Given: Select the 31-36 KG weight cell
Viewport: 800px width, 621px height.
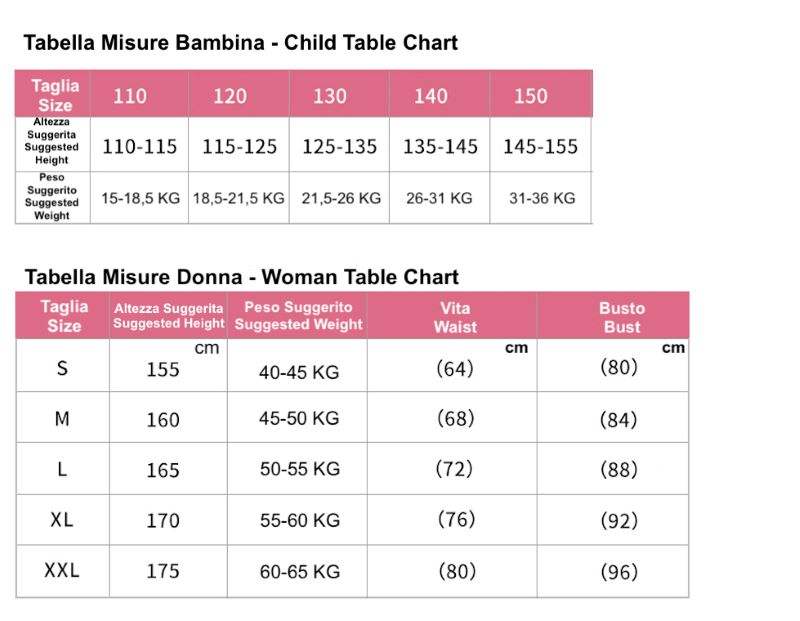Looking at the screenshot, I should (542, 198).
